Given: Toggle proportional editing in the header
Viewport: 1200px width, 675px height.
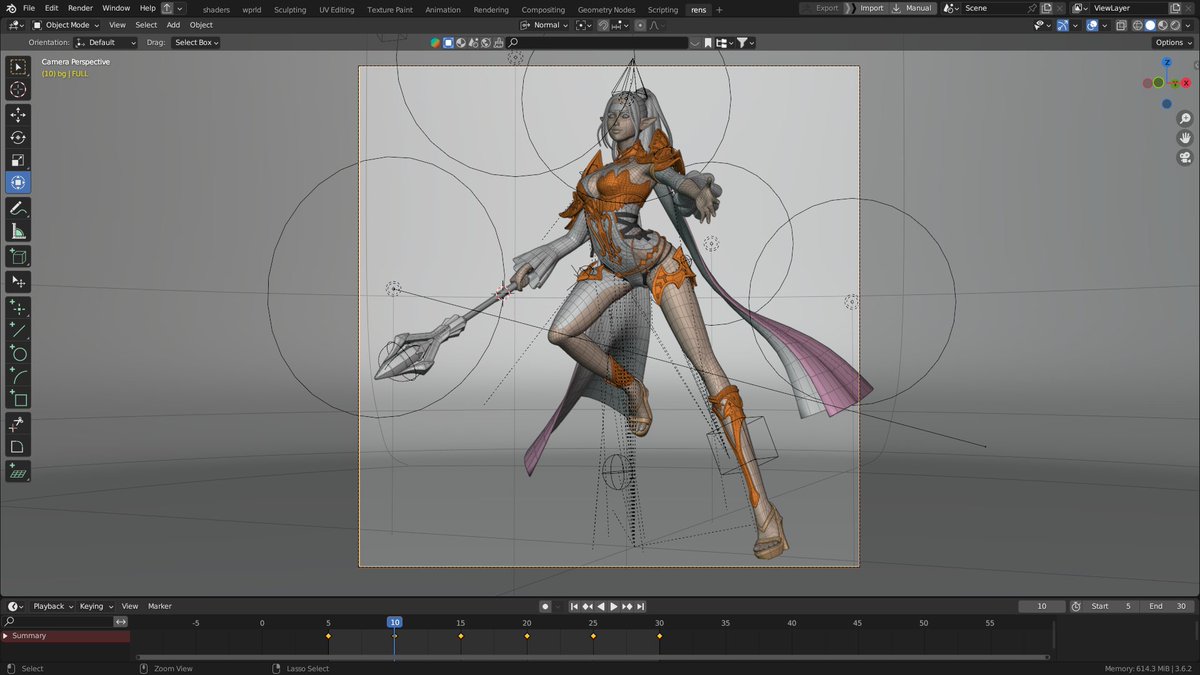Looking at the screenshot, I should click(640, 25).
